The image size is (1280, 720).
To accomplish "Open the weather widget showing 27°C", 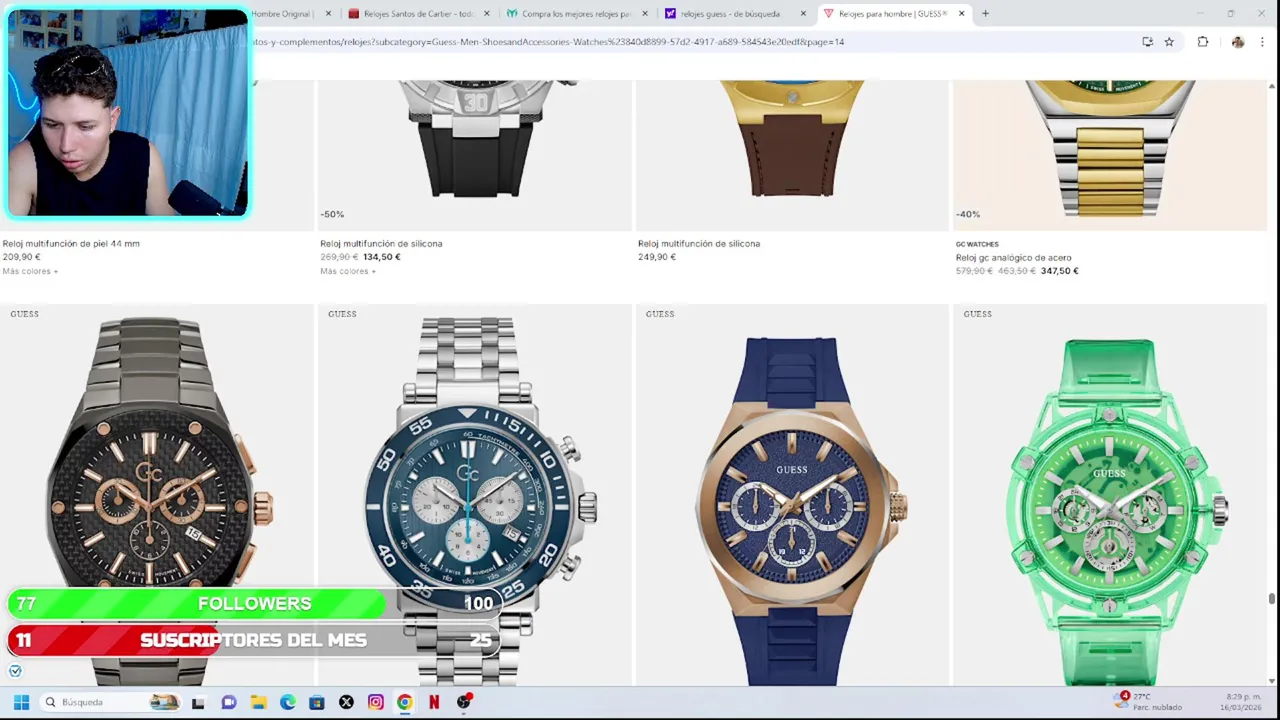I will tap(1149, 702).
